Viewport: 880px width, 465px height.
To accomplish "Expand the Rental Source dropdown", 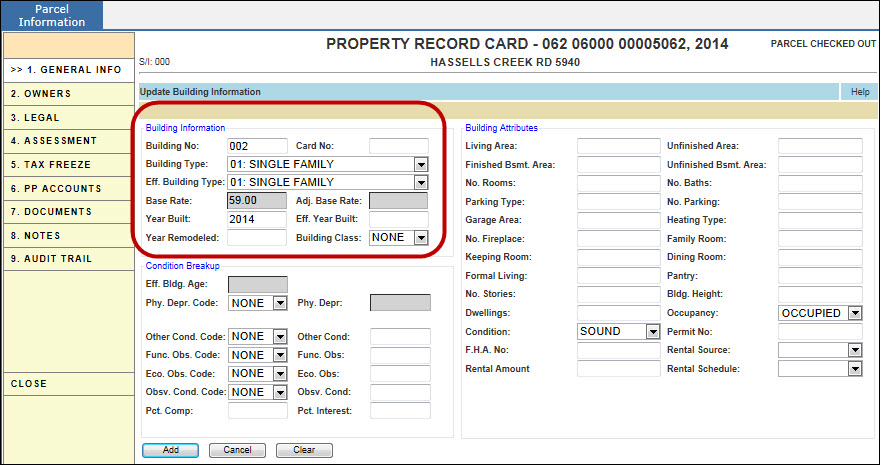I will (x=854, y=350).
